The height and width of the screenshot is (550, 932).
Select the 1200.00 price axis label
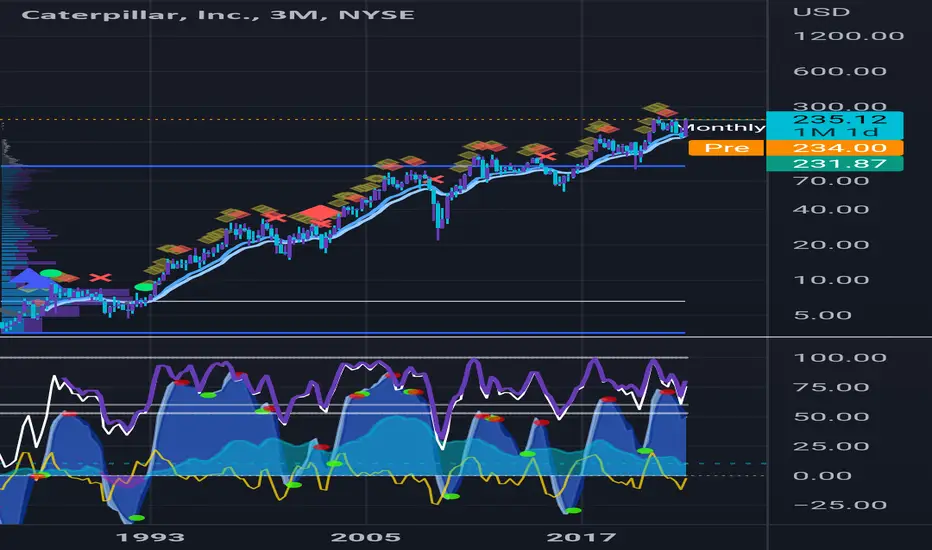(849, 36)
